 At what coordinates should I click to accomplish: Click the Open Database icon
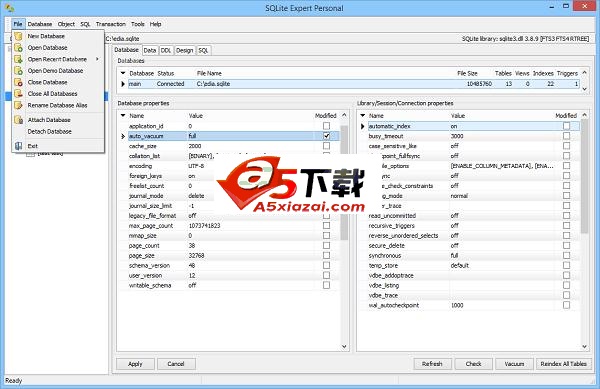[18, 47]
